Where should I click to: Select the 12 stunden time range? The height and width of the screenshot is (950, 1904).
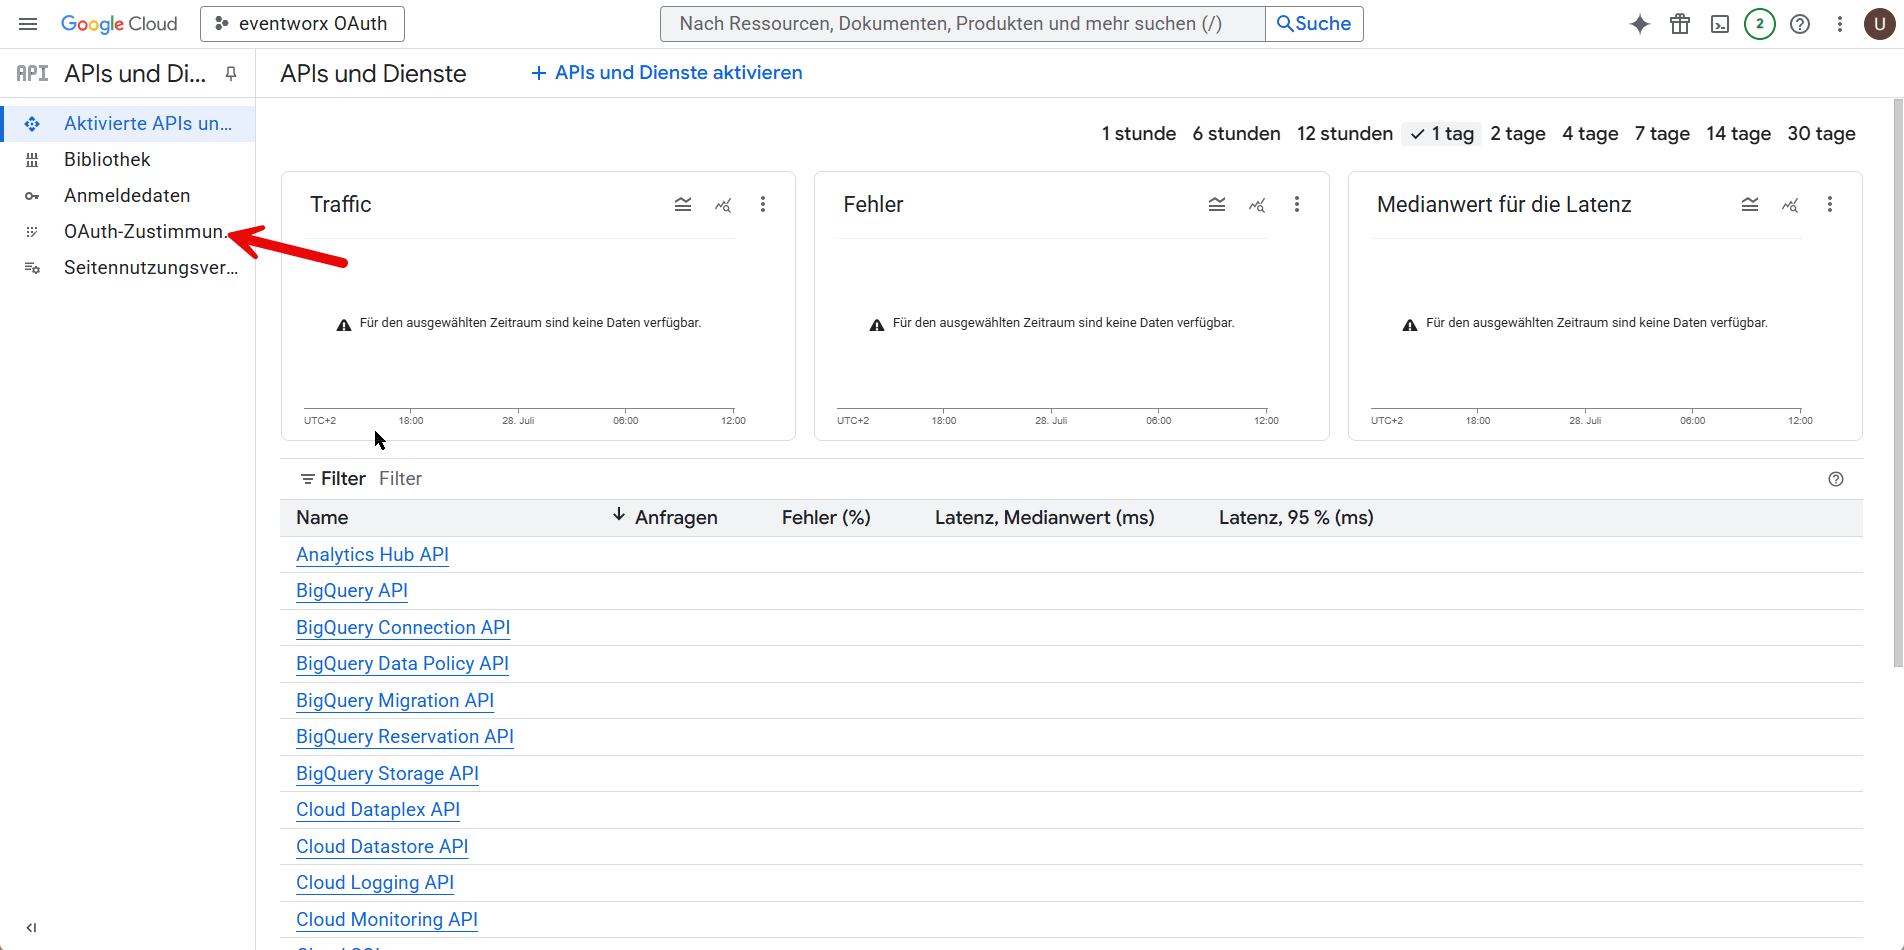[1345, 134]
